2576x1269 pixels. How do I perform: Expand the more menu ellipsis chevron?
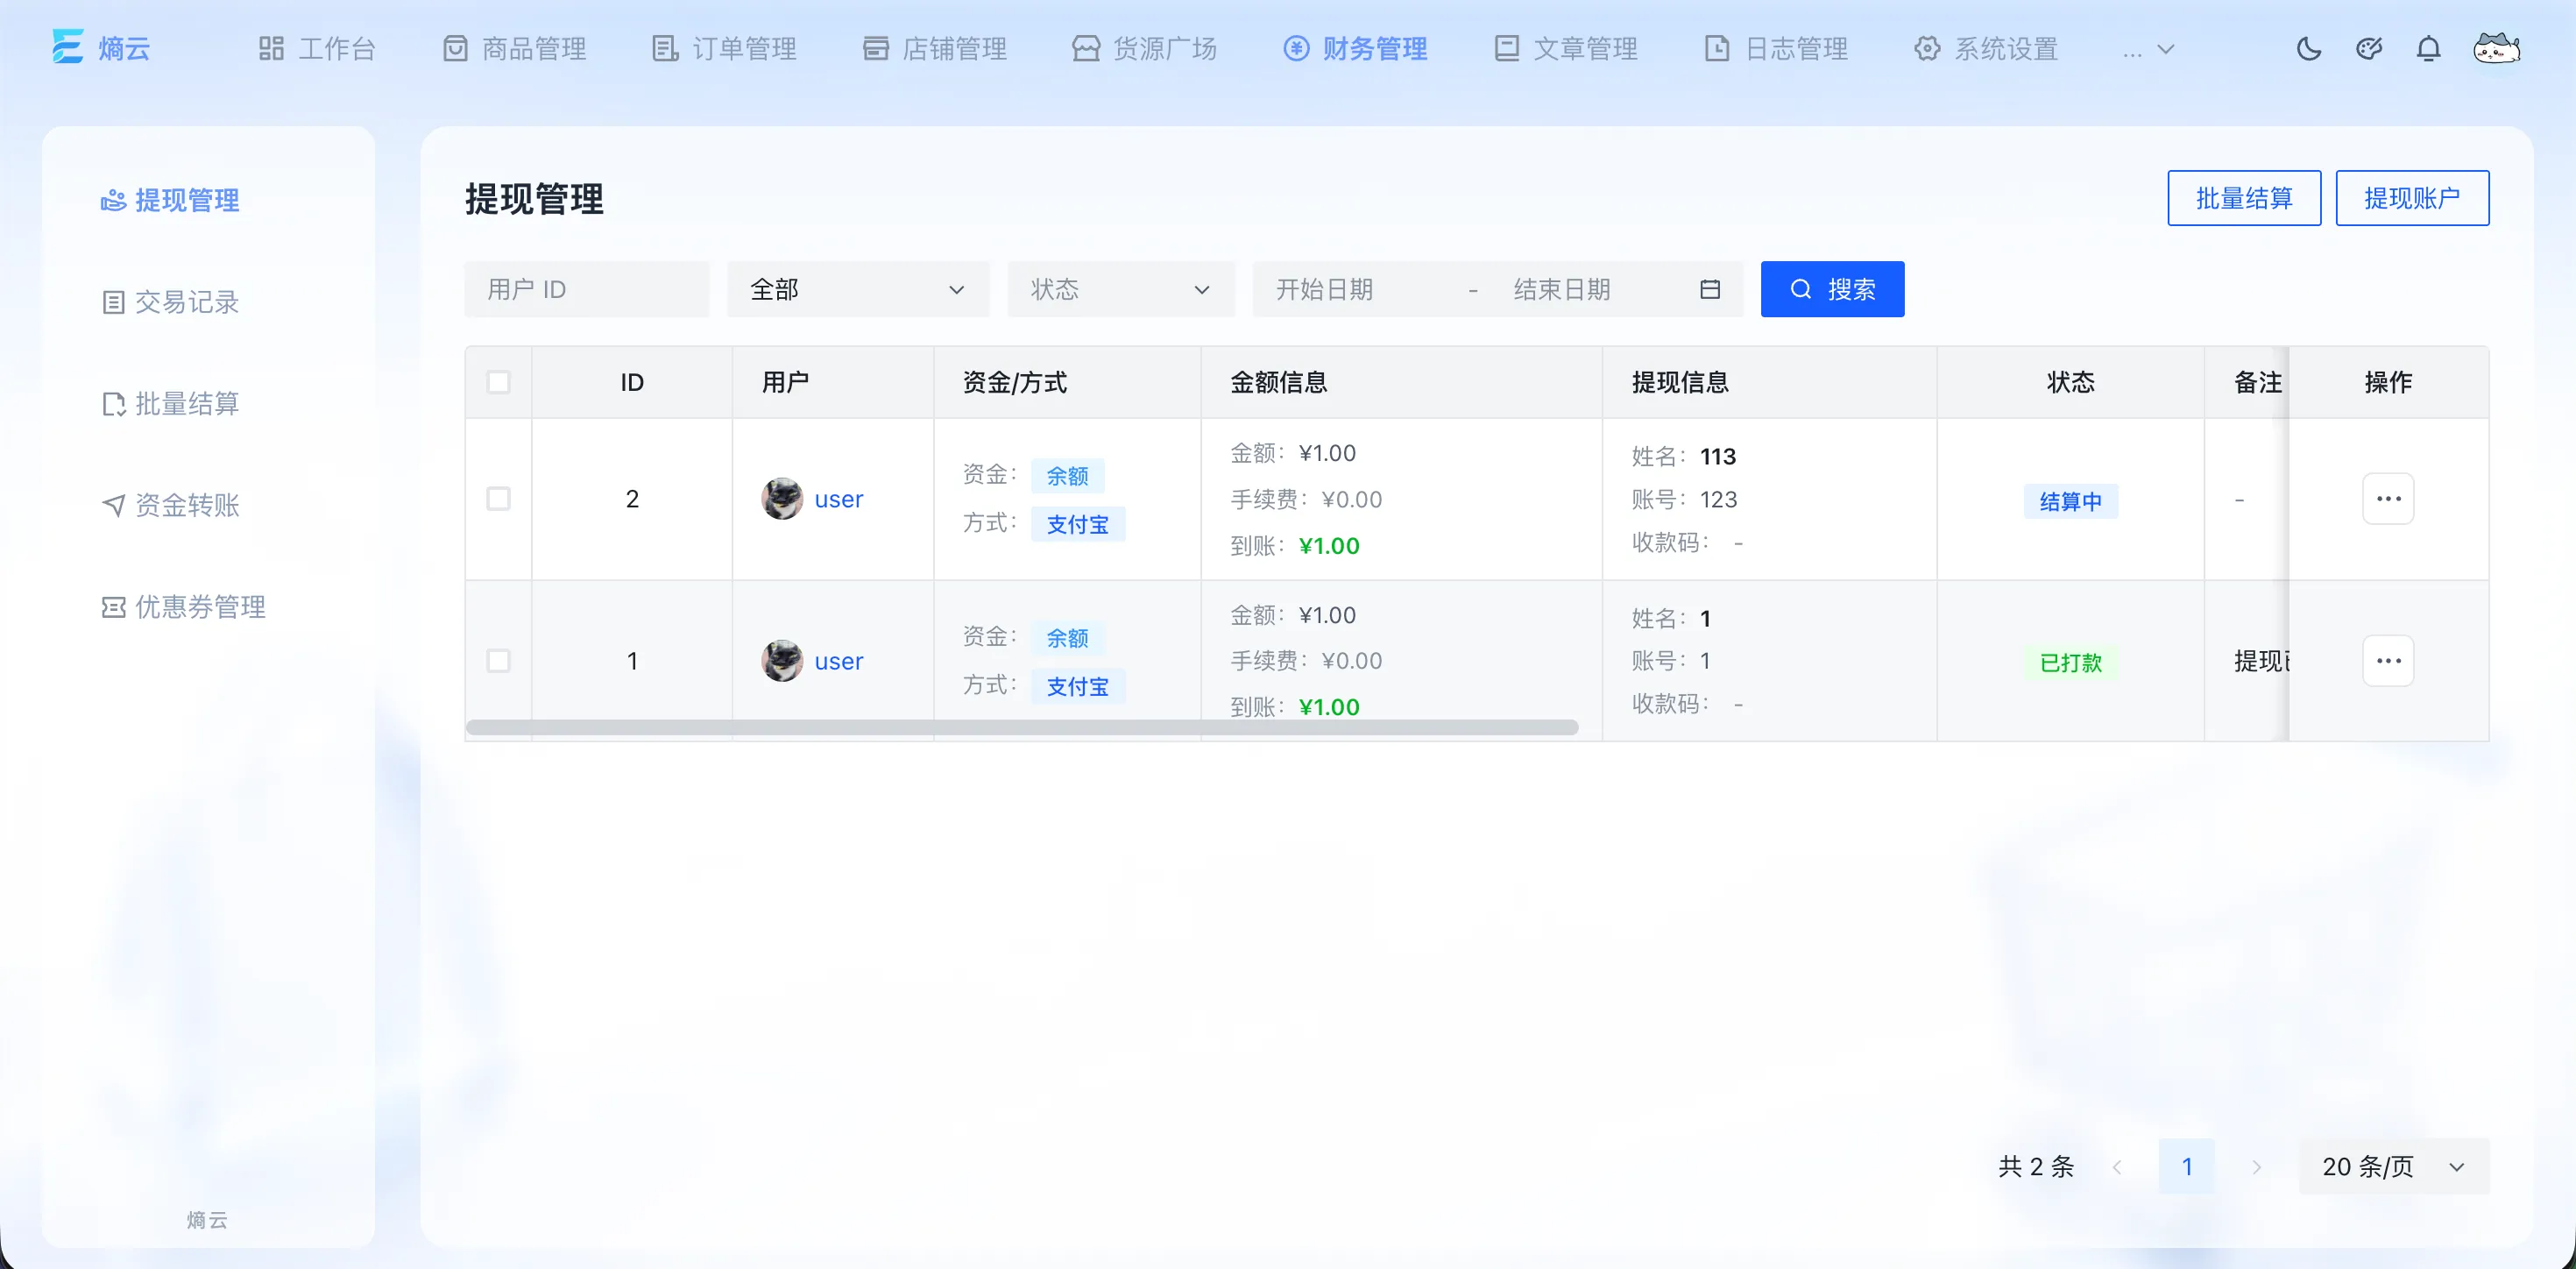(2148, 48)
